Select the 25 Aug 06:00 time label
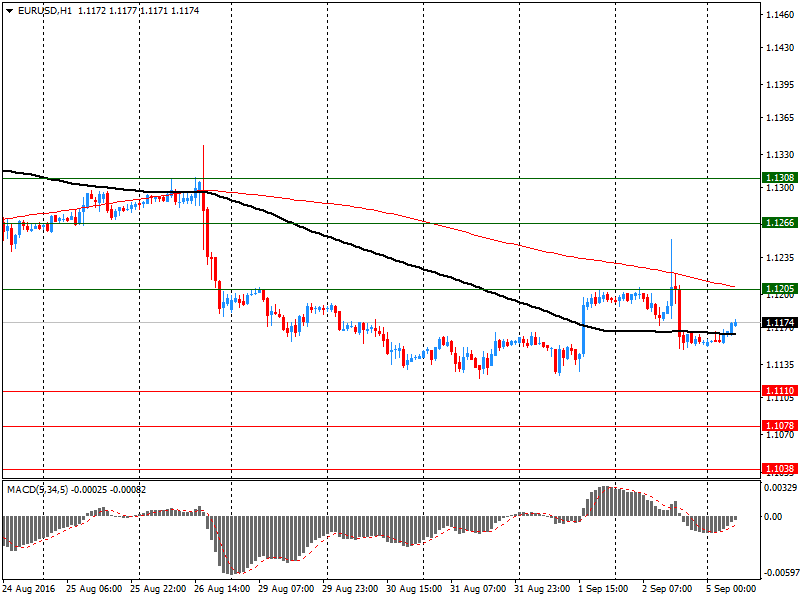800x600 pixels. pos(94,589)
